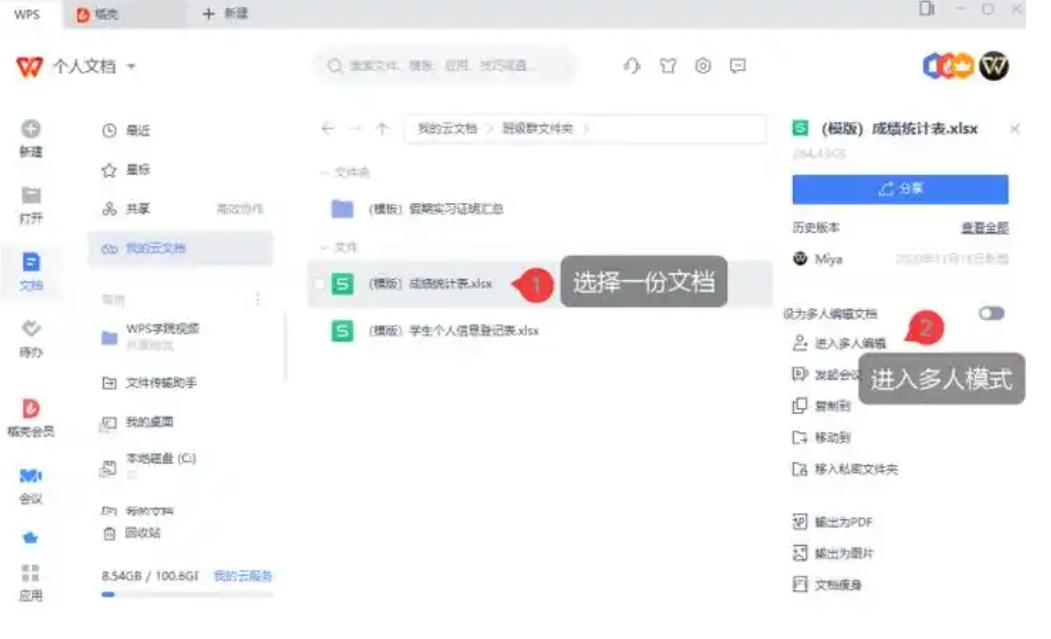Screen dimensions: 1051x639
Task: Click the panel layout icon in title bar
Action: (926, 9)
